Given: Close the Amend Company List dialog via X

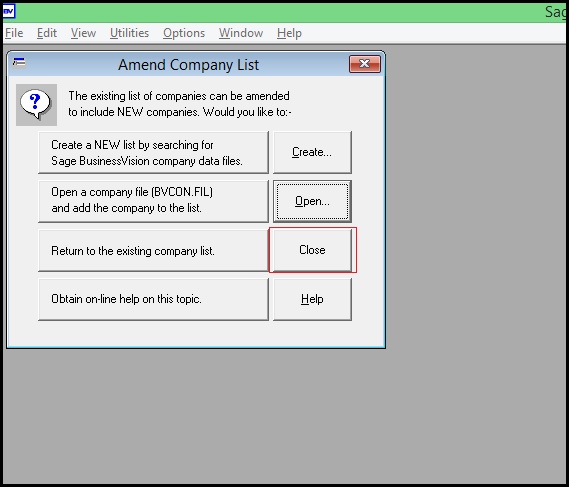Looking at the screenshot, I should coord(365,64).
